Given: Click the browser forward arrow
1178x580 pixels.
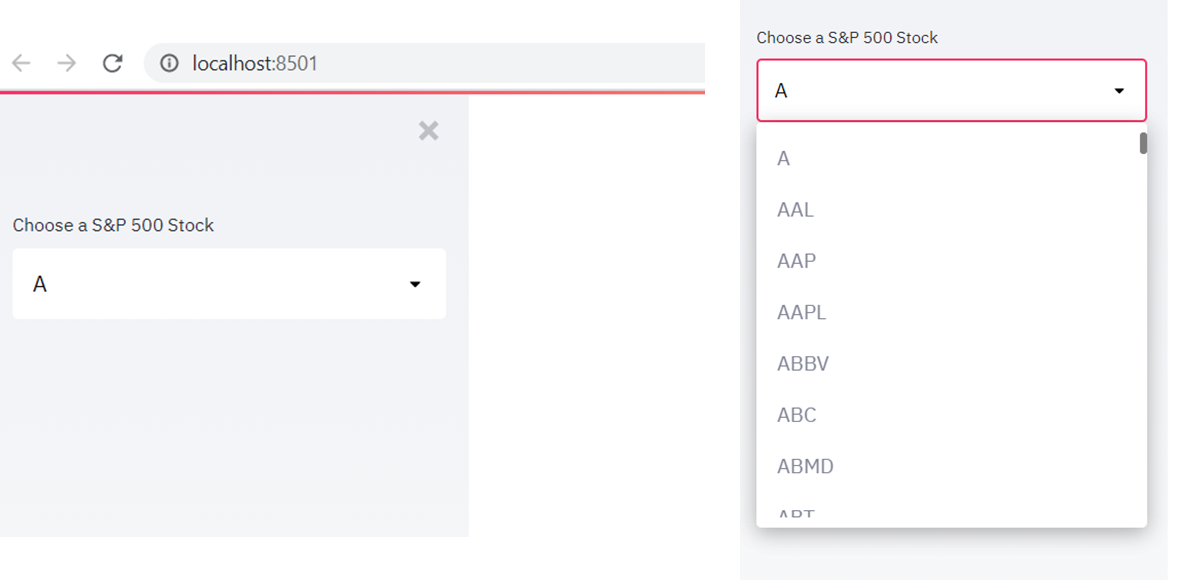Looking at the screenshot, I should pos(67,64).
